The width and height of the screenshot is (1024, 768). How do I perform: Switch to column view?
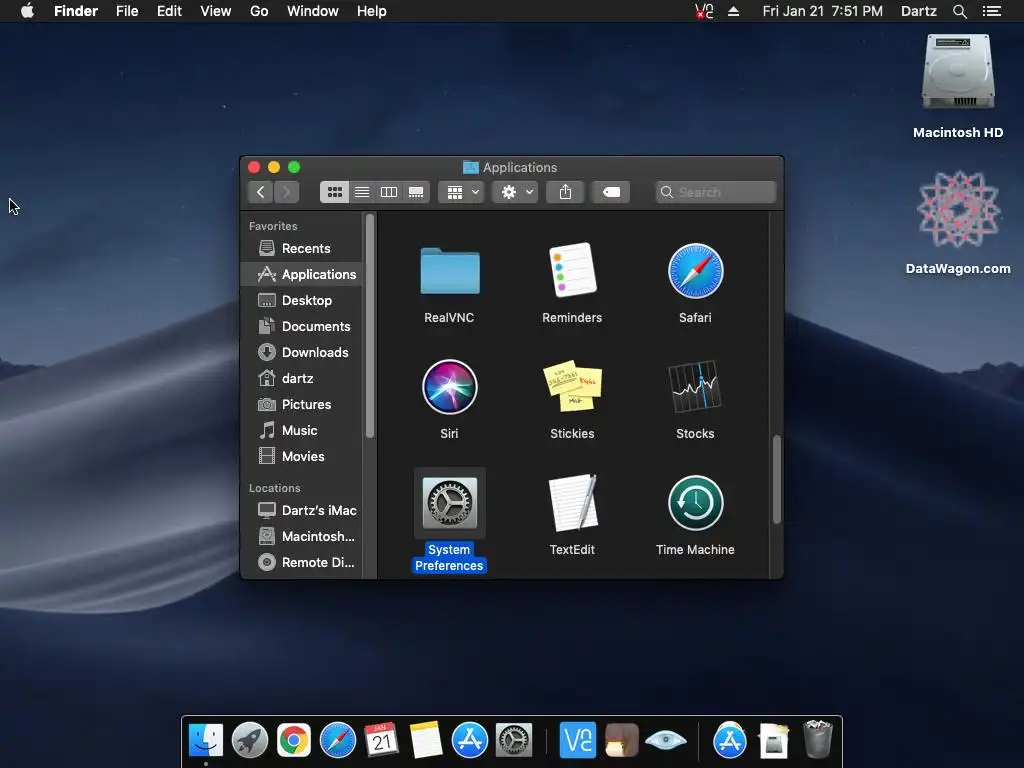point(389,192)
